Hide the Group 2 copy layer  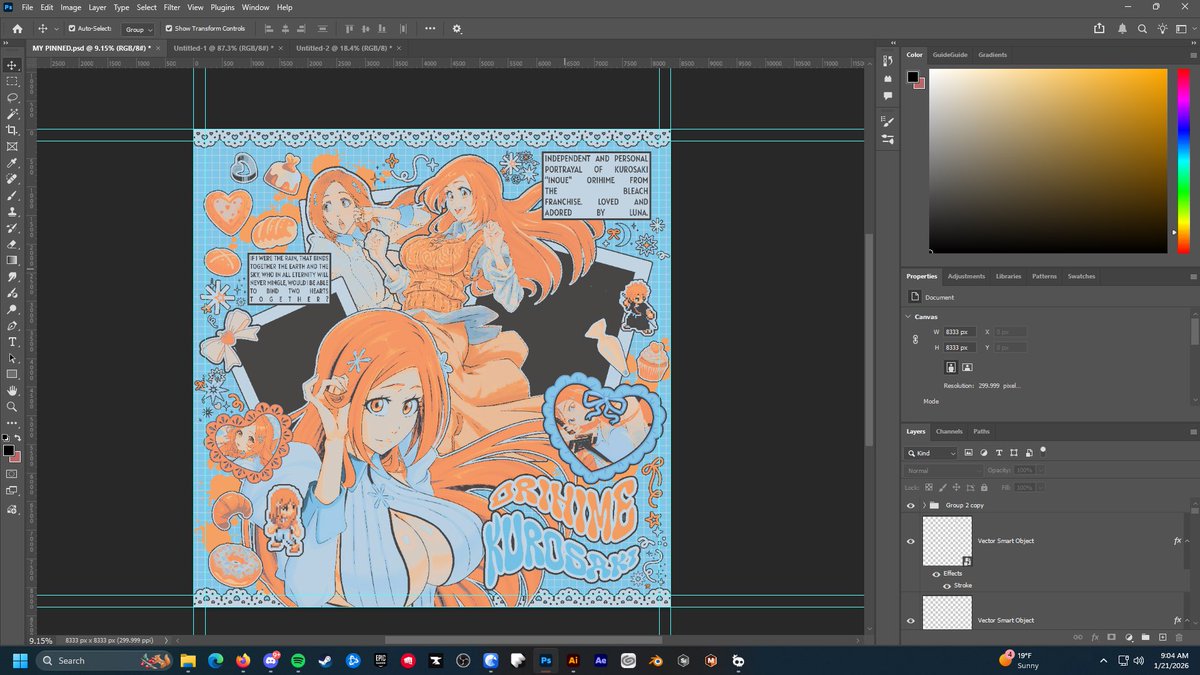click(x=910, y=505)
